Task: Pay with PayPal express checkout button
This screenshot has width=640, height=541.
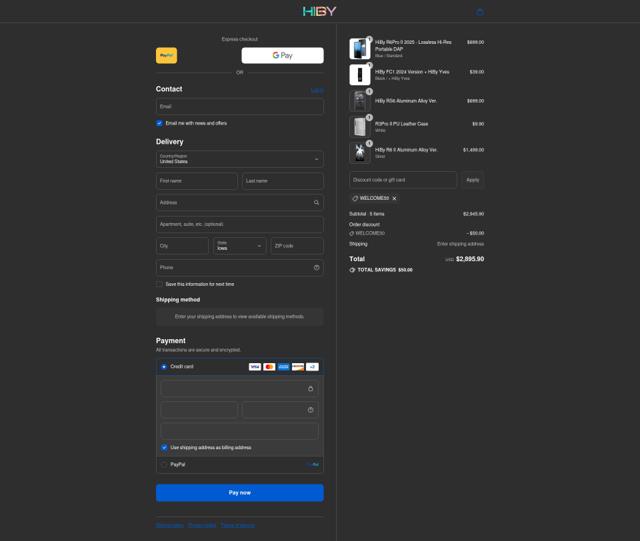Action: [167, 56]
